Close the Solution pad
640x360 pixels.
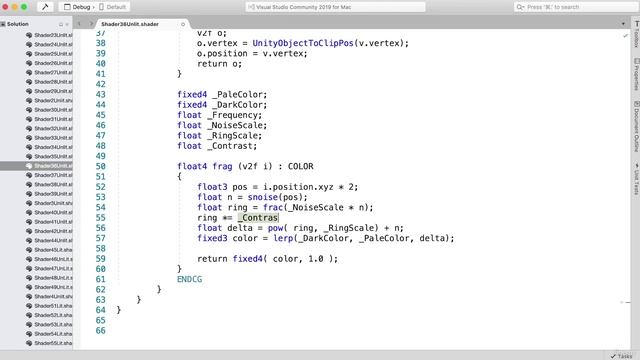[x=67, y=24]
